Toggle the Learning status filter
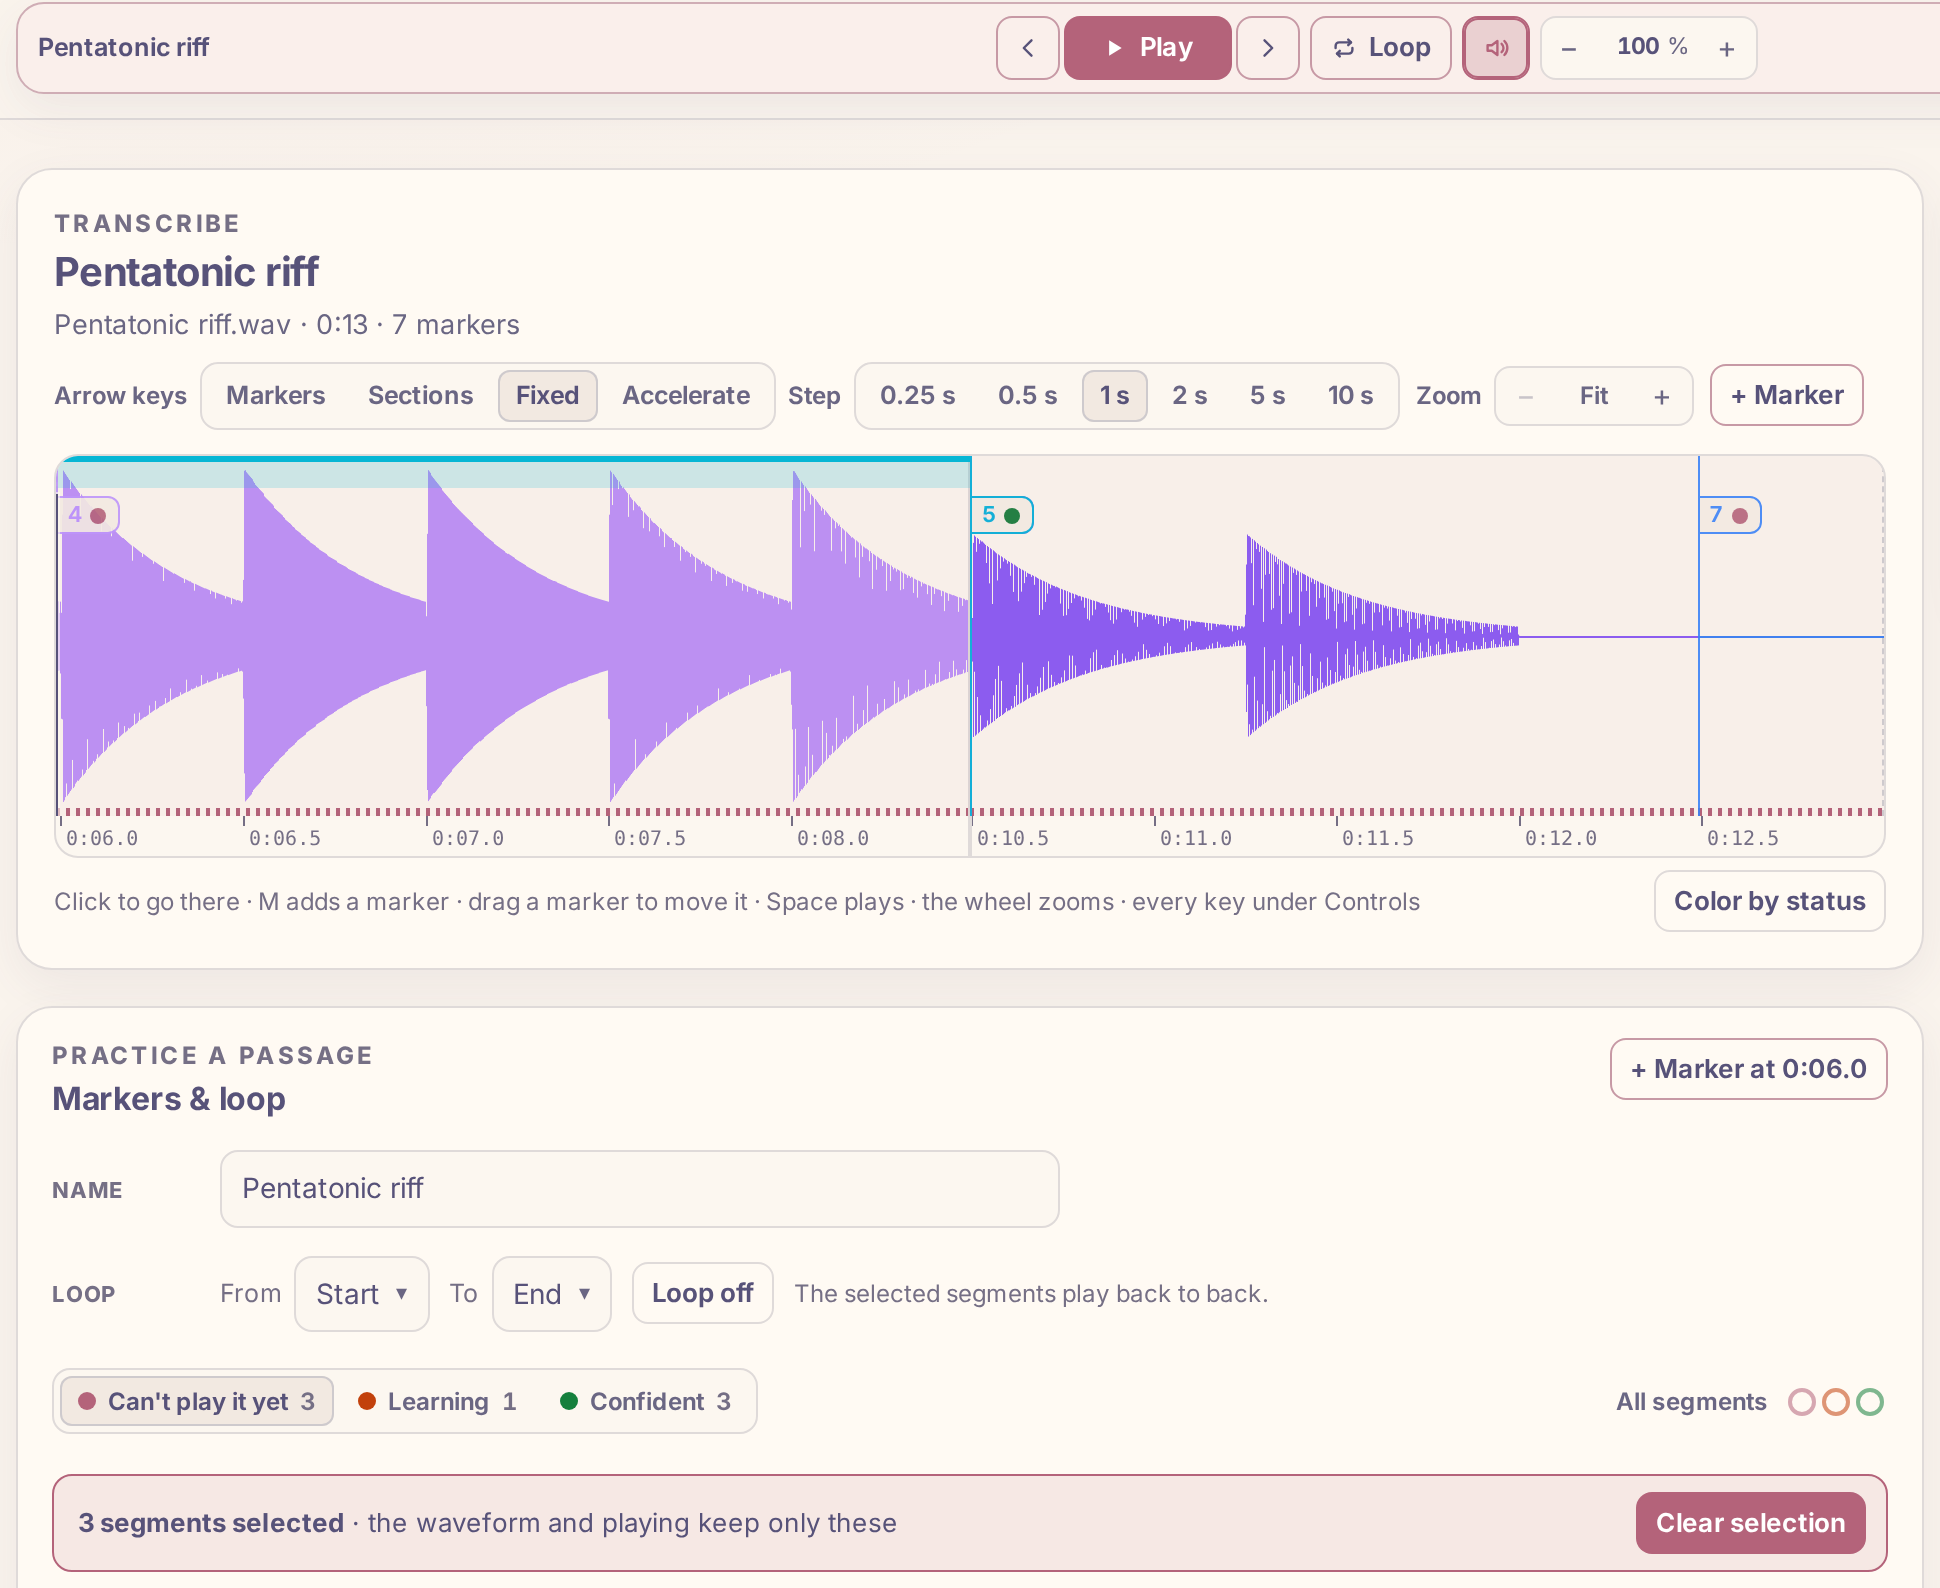This screenshot has width=1940, height=1588. pos(438,1402)
